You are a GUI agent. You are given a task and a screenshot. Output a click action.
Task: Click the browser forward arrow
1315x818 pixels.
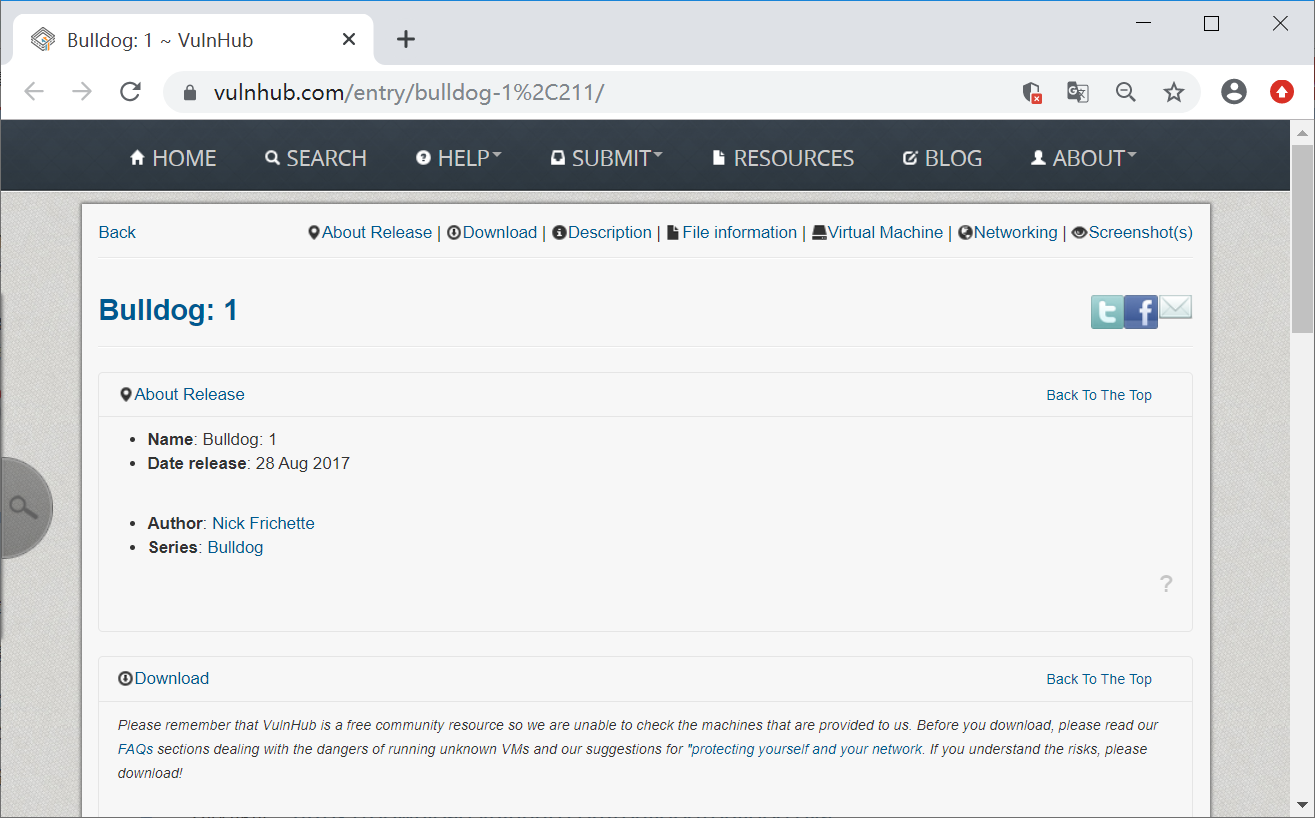82,92
